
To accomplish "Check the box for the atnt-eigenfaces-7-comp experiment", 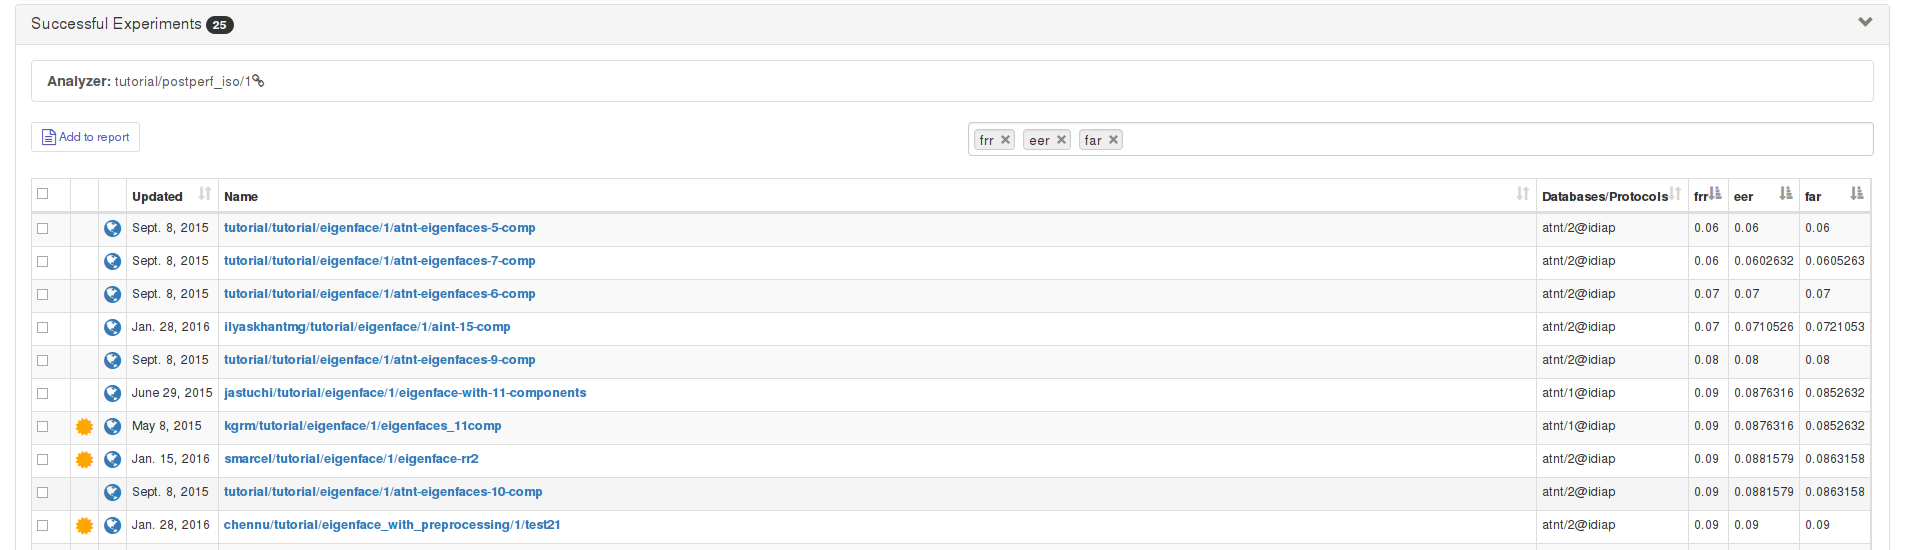I will pyautogui.click(x=43, y=262).
